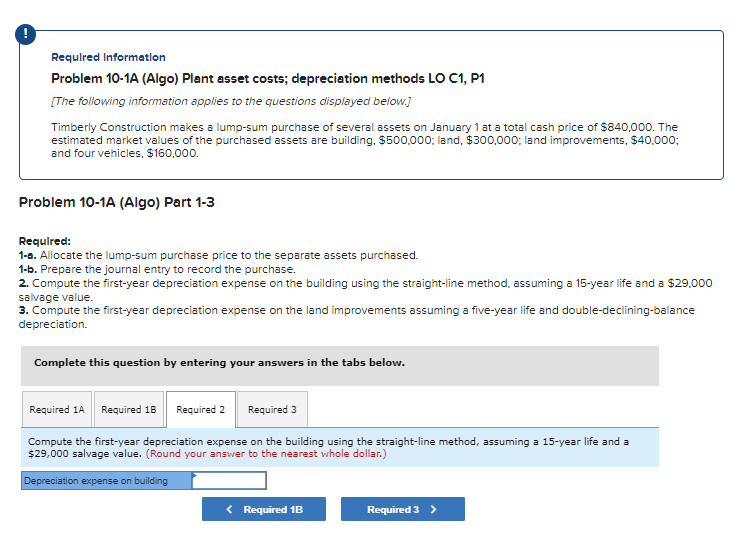The width and height of the screenshot is (740, 539).
Task: Advance with the Required 3 button
Action: click(x=403, y=509)
